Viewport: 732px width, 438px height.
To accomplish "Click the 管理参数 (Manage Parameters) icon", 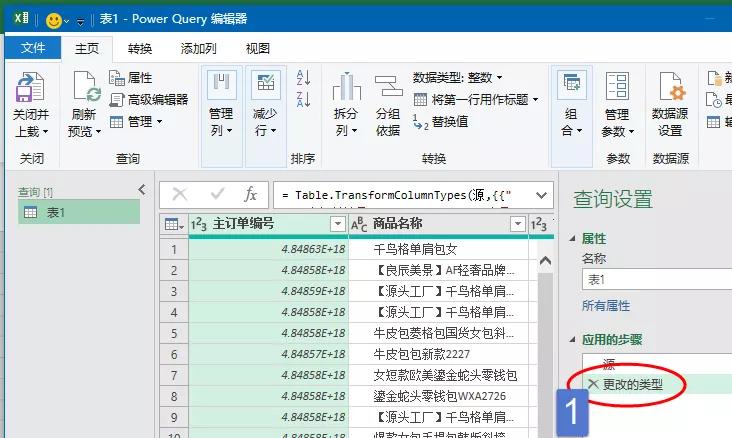I will point(617,90).
